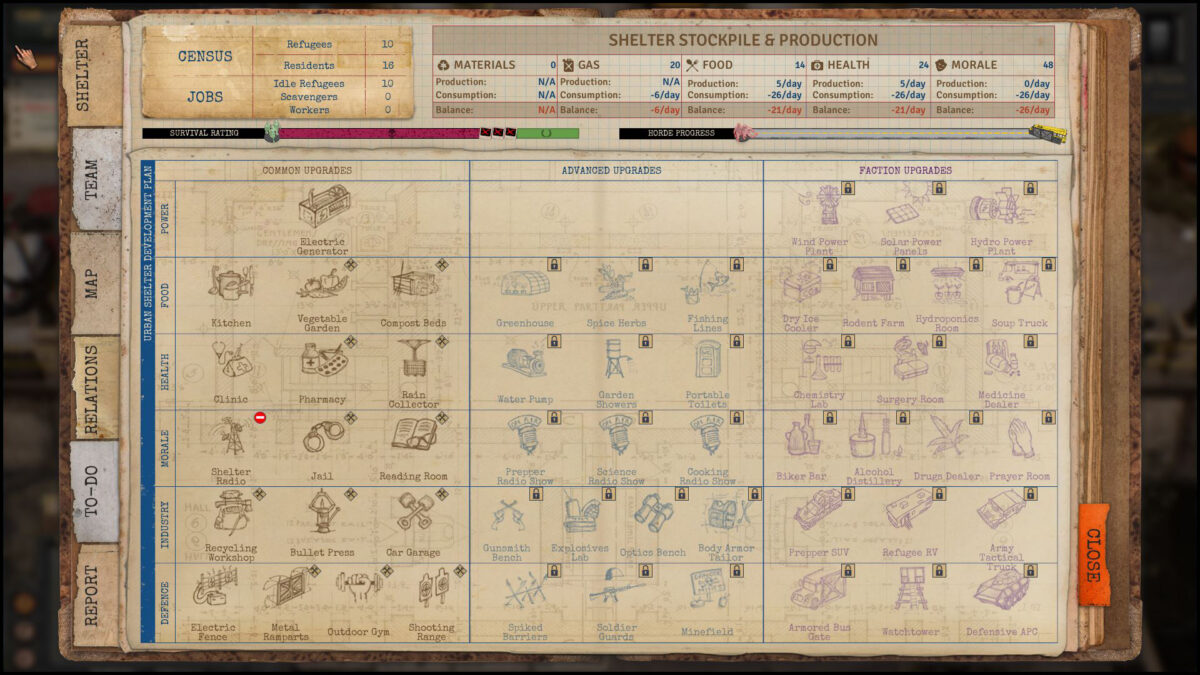Click the Survival Rating progress bar
Image resolution: width=1200 pixels, height=675 pixels.
pos(360,133)
